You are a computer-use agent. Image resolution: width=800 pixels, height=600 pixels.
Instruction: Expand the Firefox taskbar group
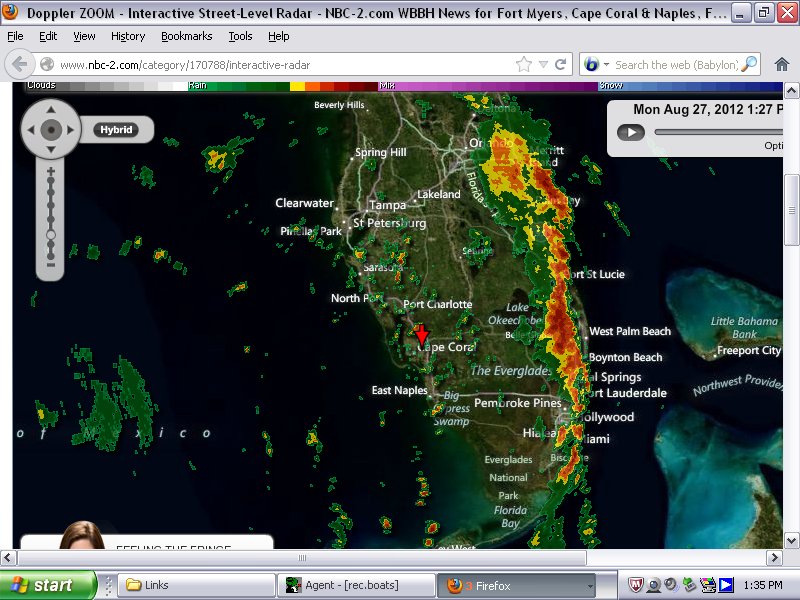[589, 585]
